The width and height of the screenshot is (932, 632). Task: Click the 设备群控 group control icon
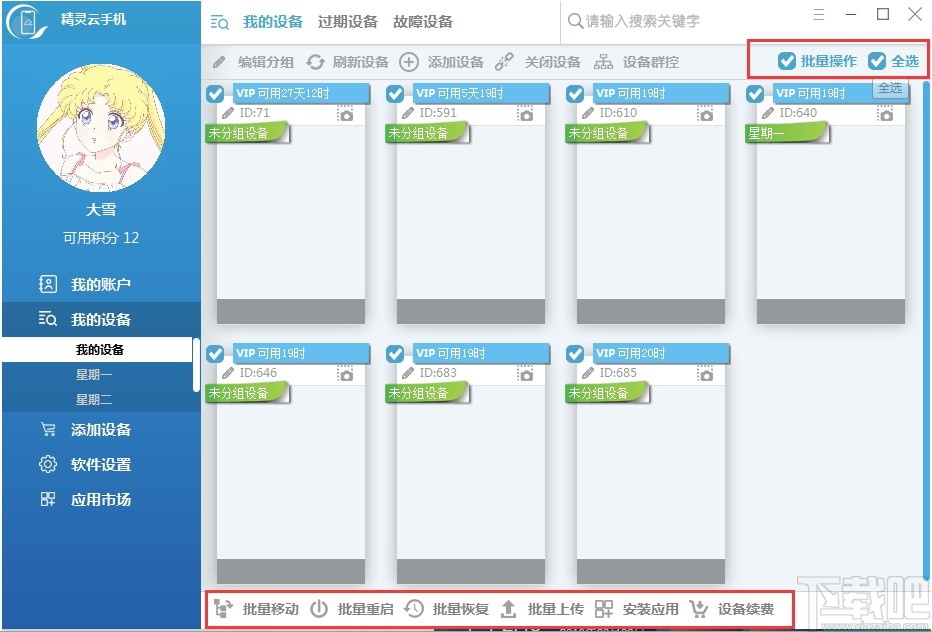(x=603, y=62)
